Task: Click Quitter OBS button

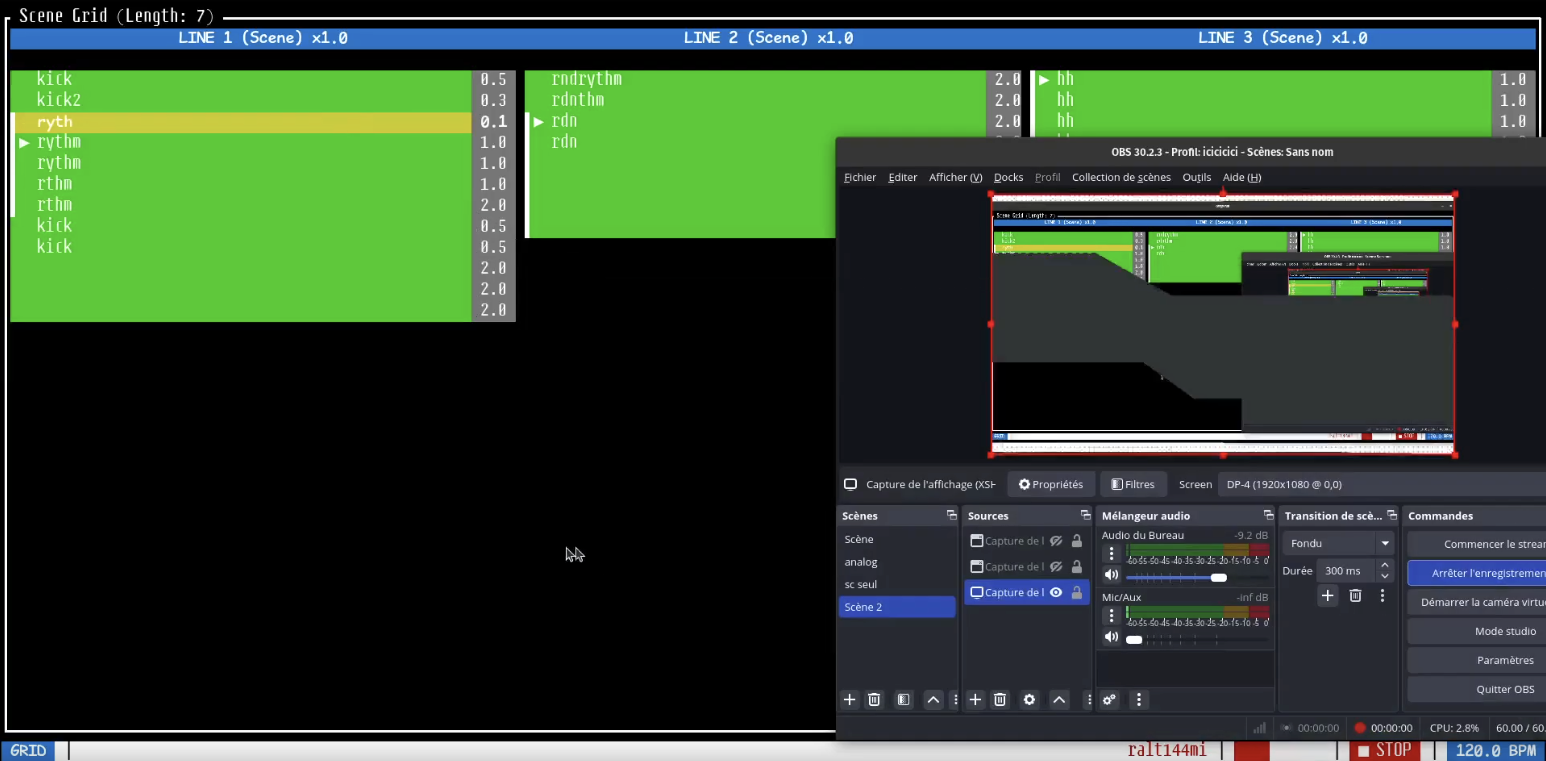Action: tap(1476, 689)
